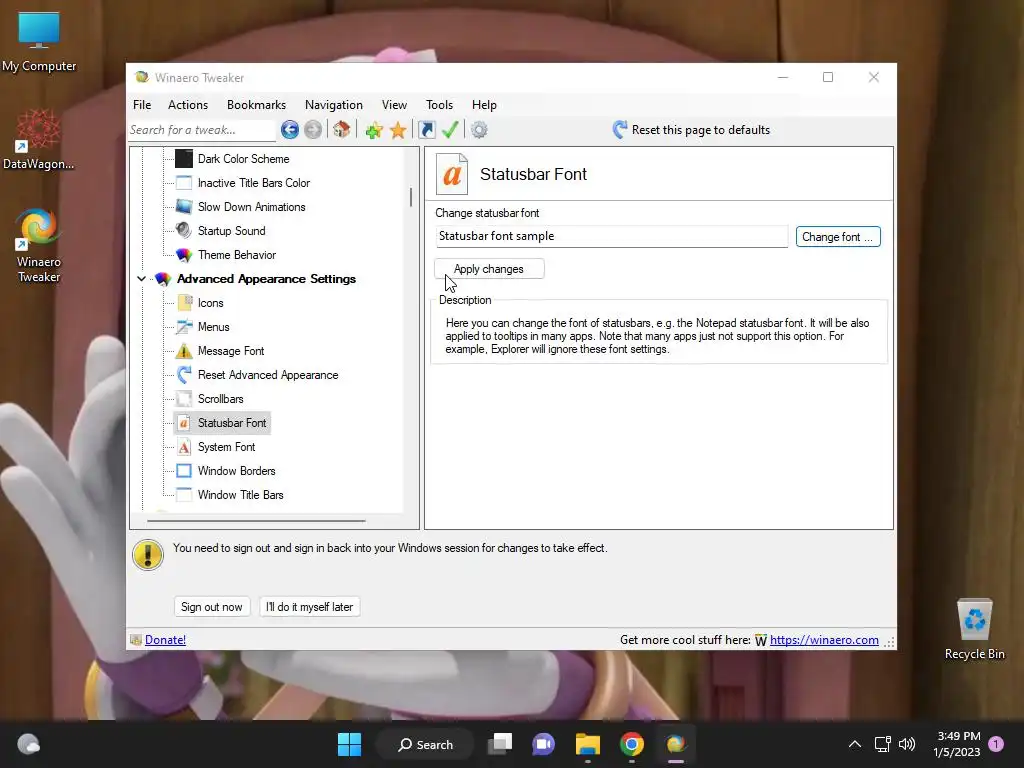Click the export shortcut arrow toolbar icon

(x=426, y=130)
